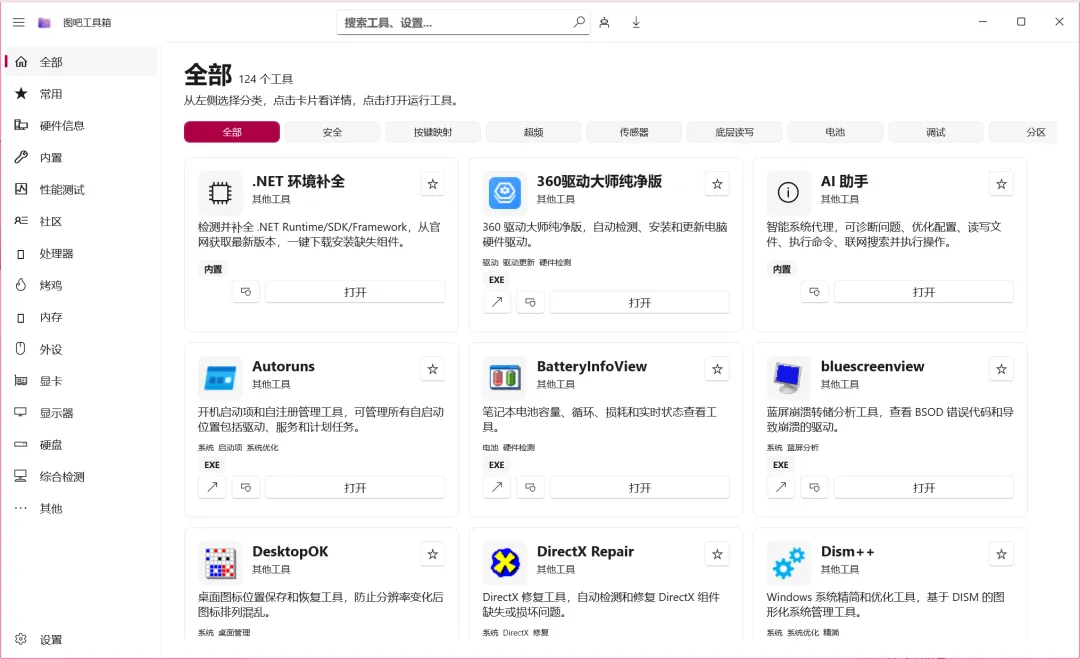Open bluescreenview via 打开 button
The image size is (1080, 659).
coord(924,488)
